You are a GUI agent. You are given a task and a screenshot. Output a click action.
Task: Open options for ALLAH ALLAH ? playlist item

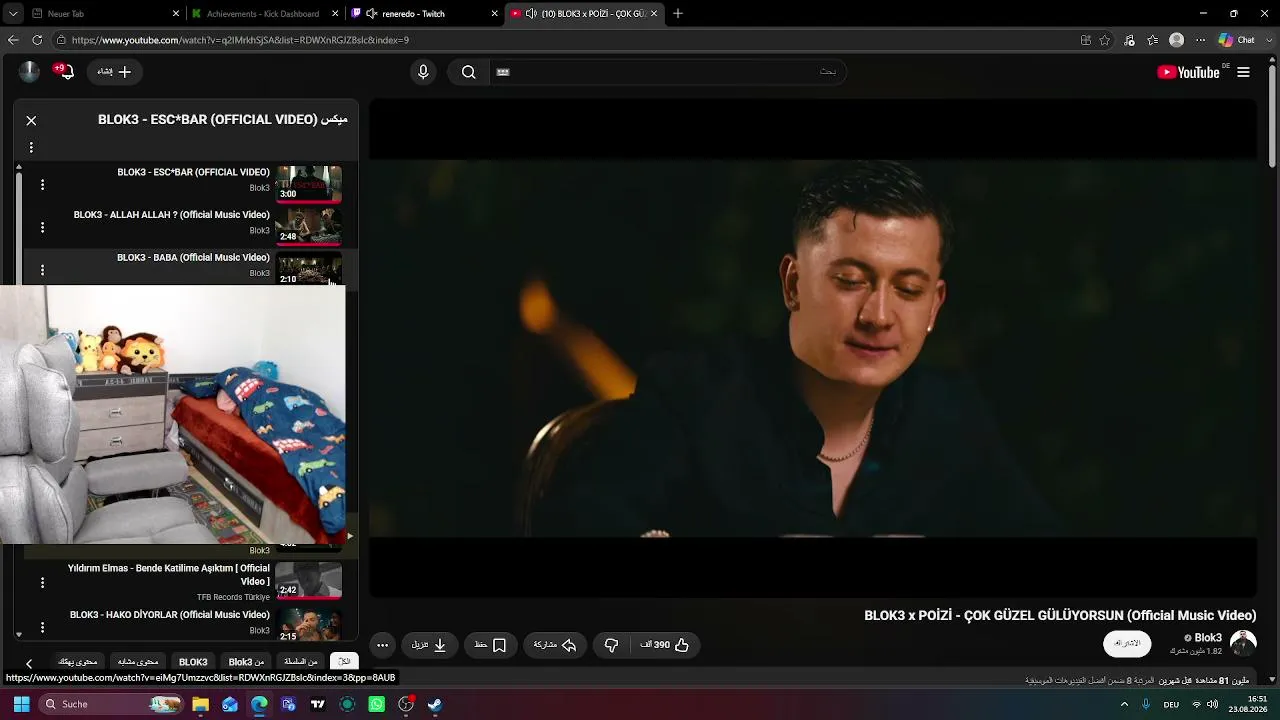pos(42,227)
